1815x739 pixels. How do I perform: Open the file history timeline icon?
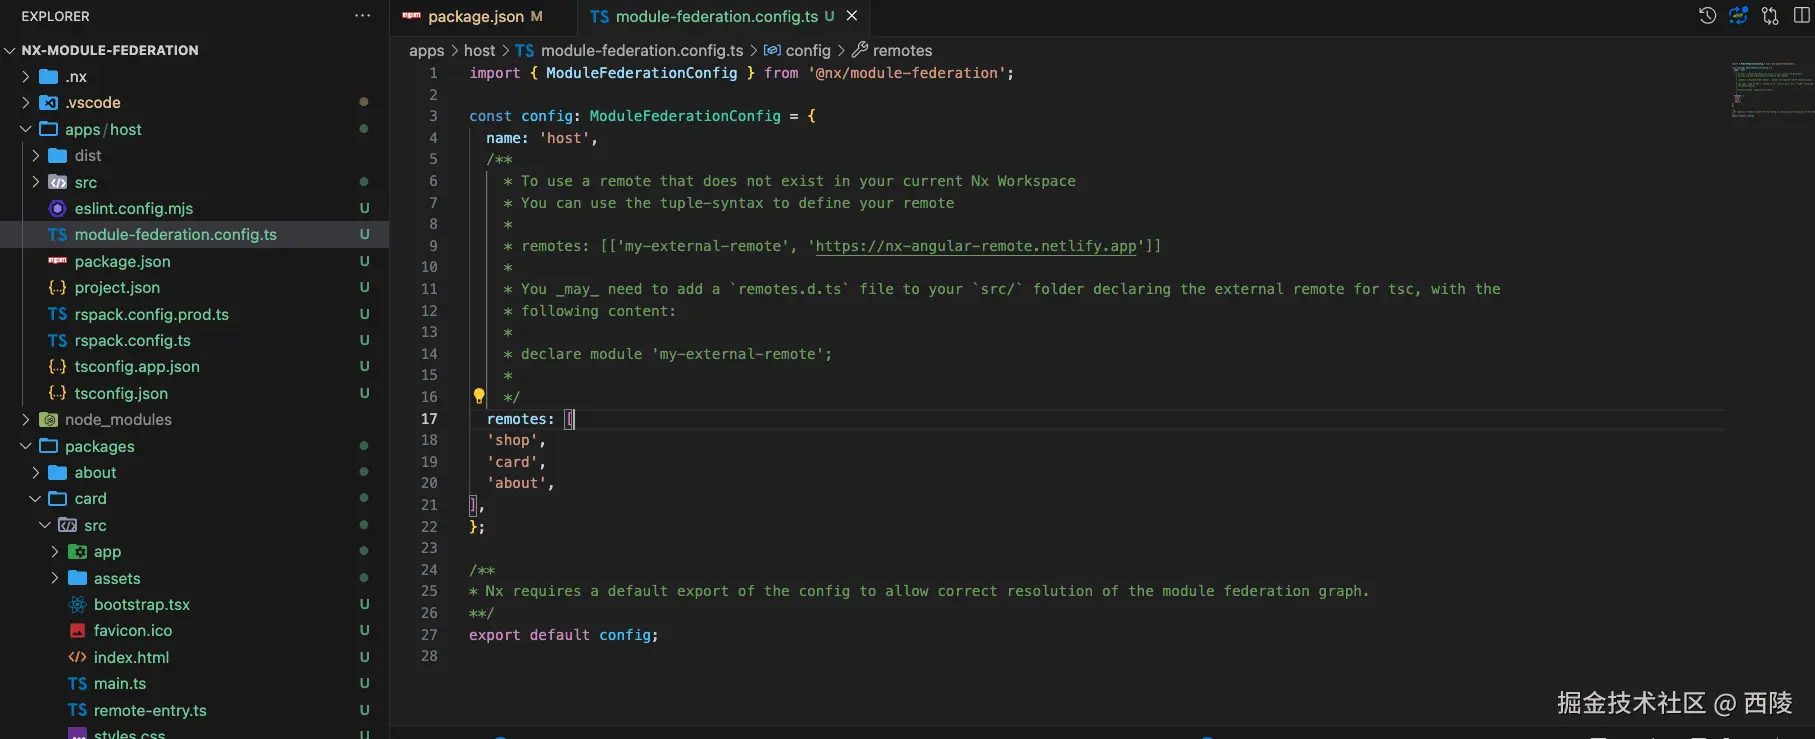pyautogui.click(x=1707, y=16)
